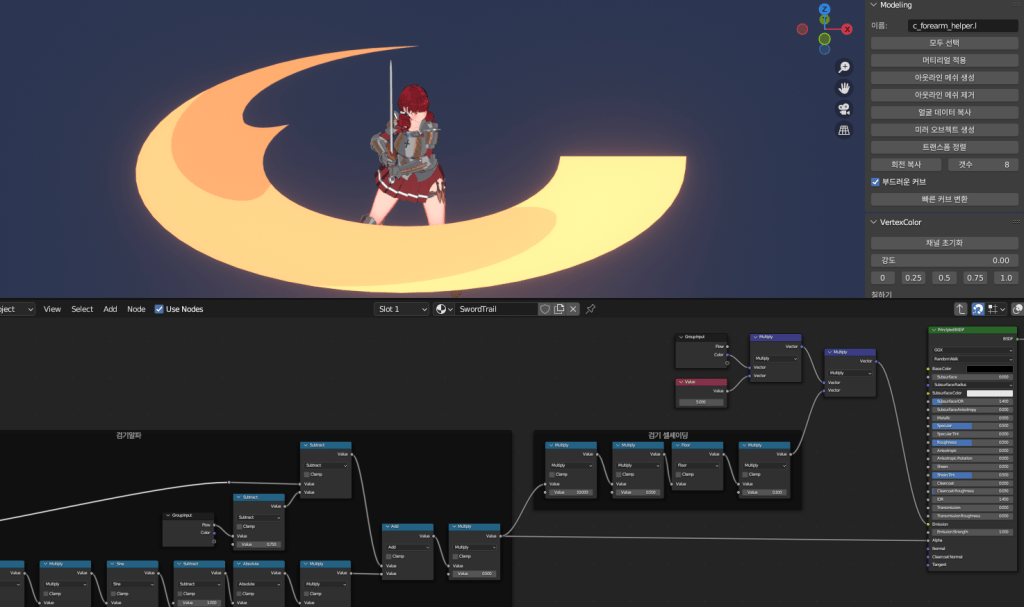Click the pan hand icon in viewport
The height and width of the screenshot is (607, 1024).
[x=844, y=88]
